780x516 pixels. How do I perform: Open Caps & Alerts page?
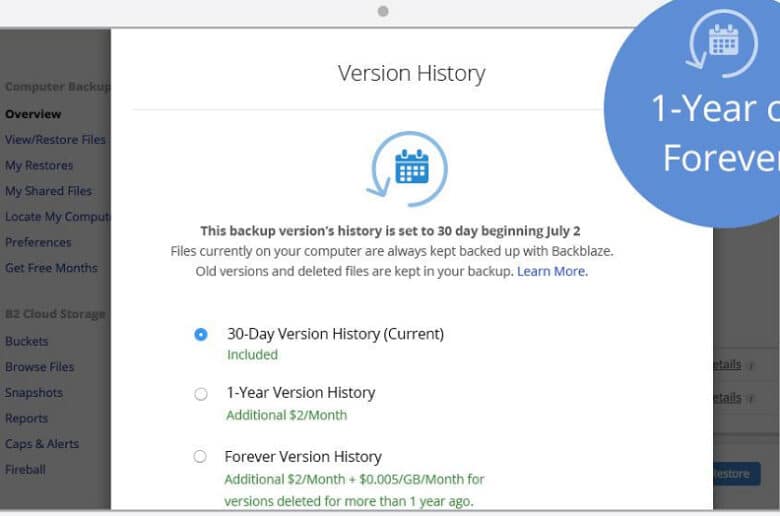tap(42, 444)
